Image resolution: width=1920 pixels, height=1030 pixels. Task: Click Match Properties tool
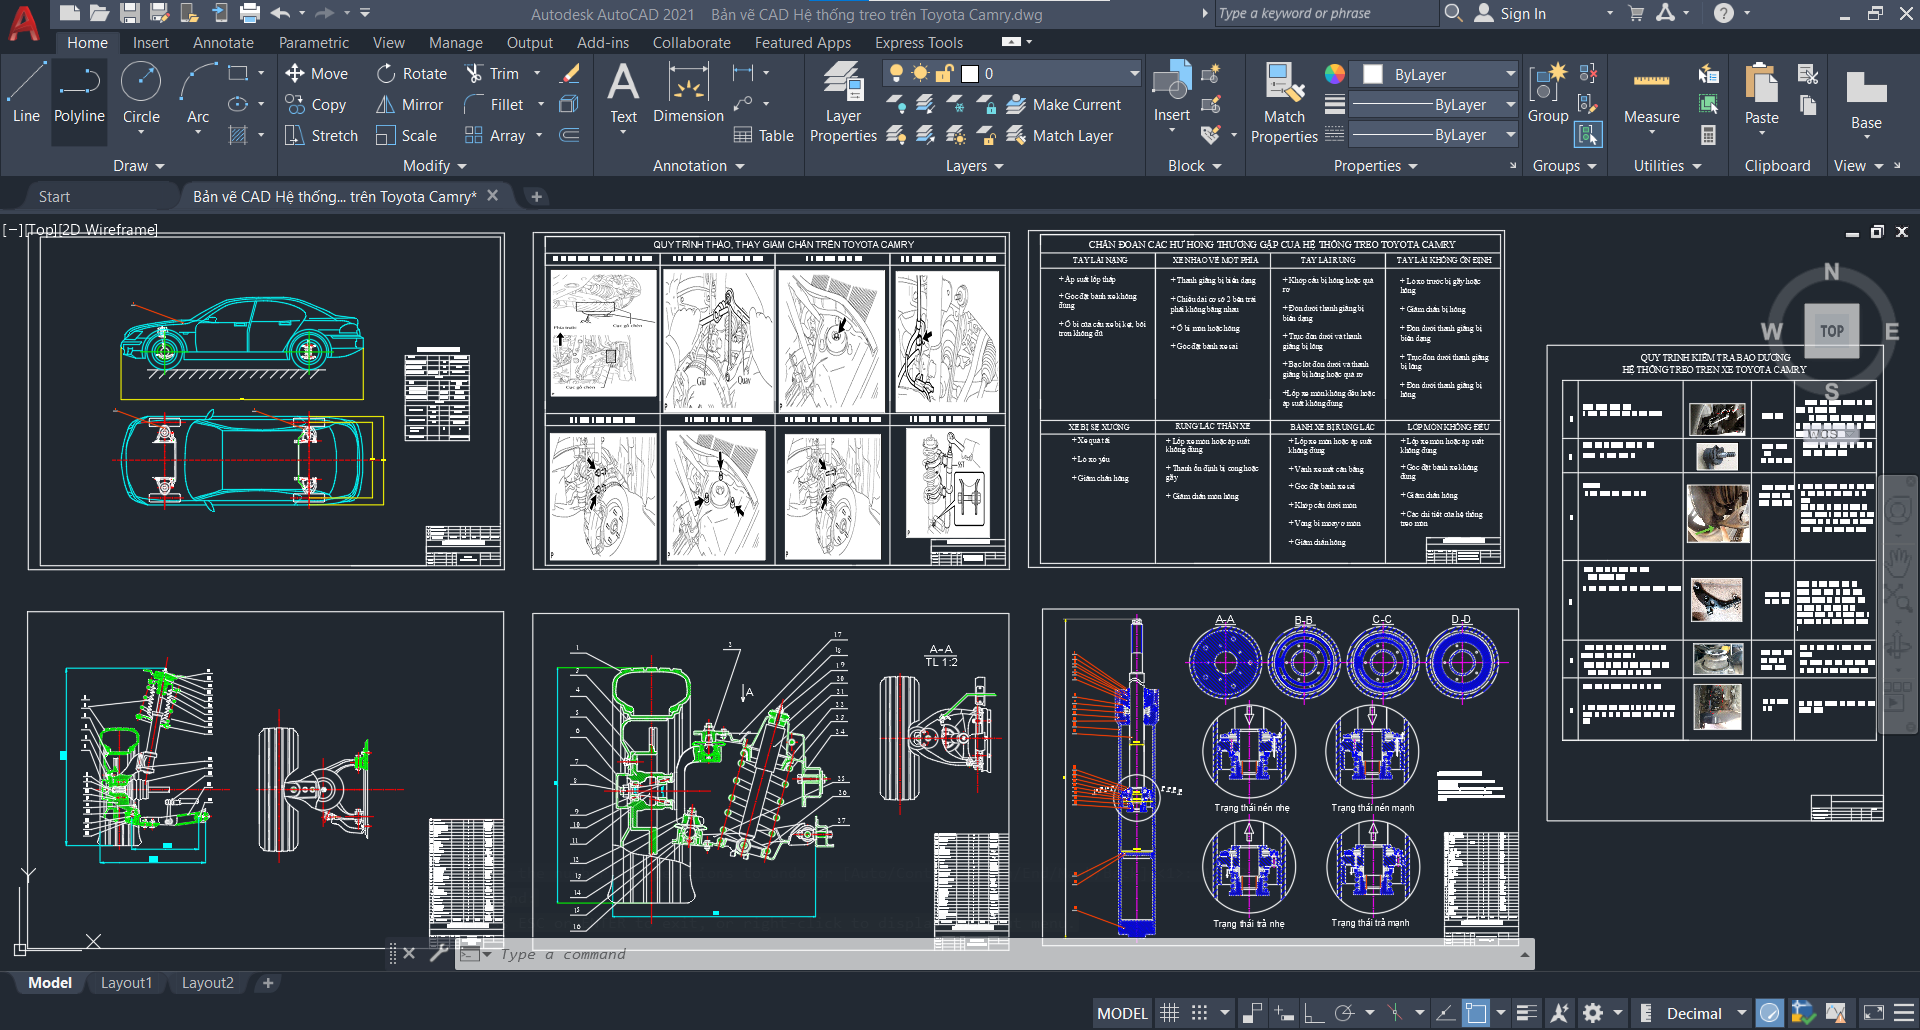pos(1284,102)
